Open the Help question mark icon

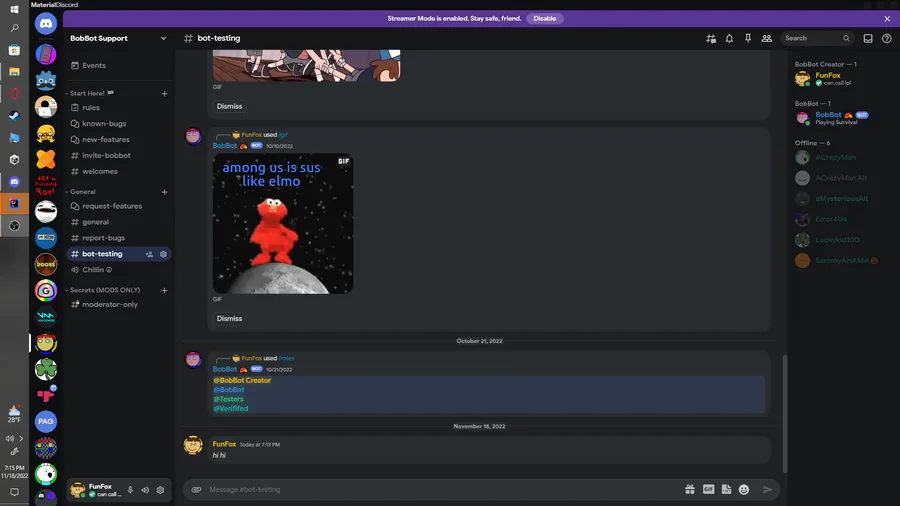pos(887,38)
